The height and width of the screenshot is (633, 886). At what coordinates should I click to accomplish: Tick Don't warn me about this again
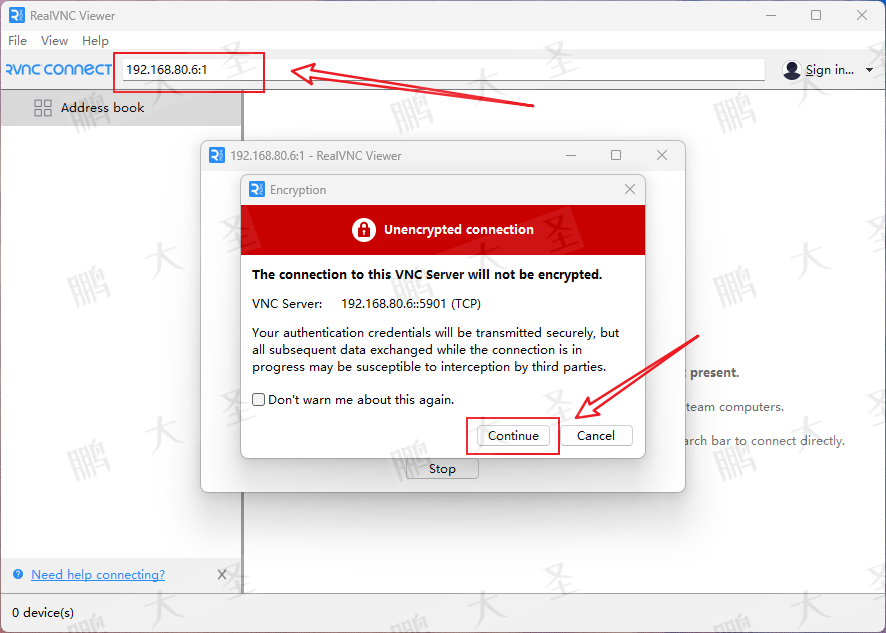click(x=258, y=400)
